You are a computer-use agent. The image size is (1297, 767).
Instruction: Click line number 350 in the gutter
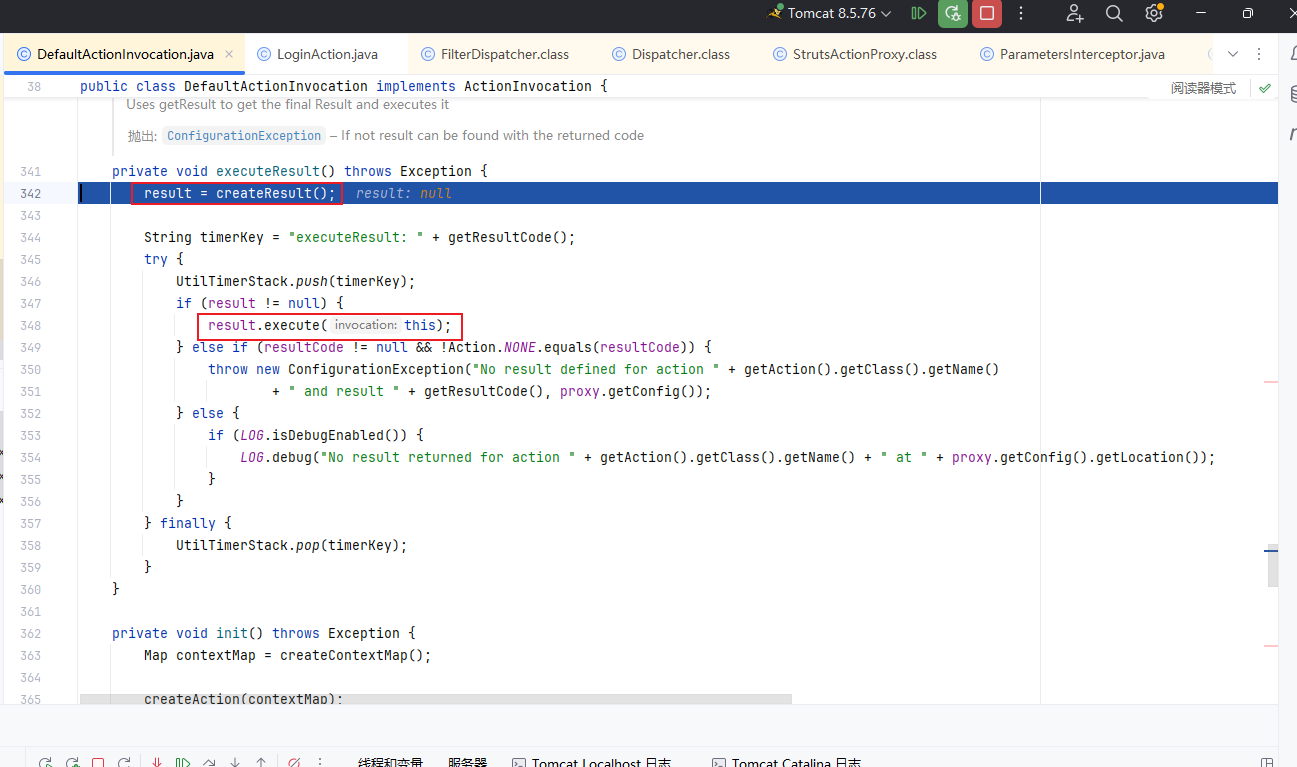point(30,369)
